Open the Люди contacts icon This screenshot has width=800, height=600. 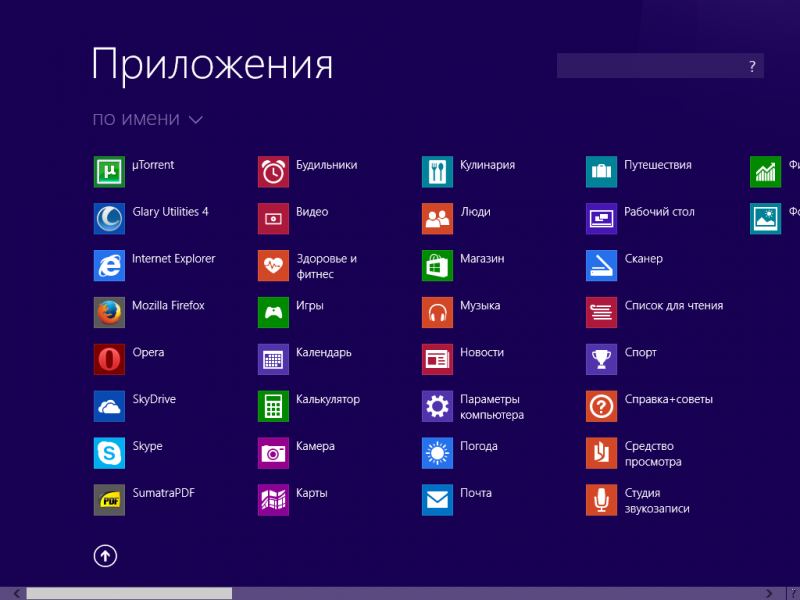(x=437, y=219)
